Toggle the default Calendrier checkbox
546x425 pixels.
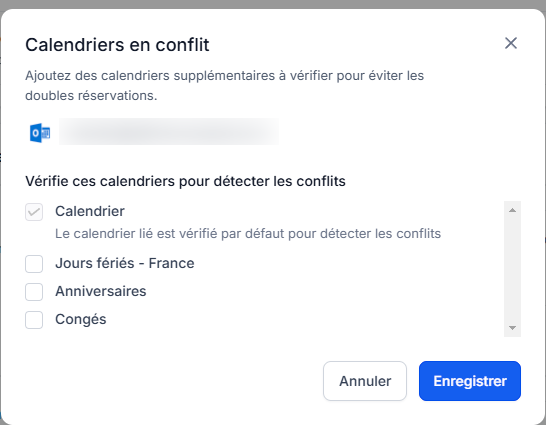34,212
